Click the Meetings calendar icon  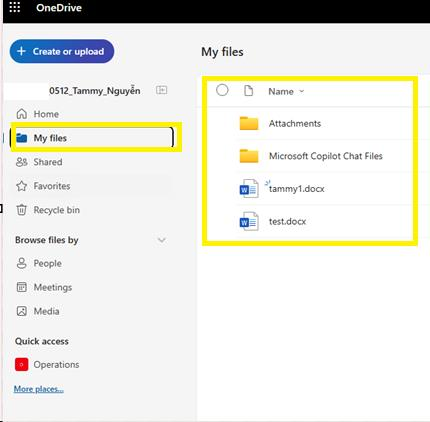click(x=22, y=287)
